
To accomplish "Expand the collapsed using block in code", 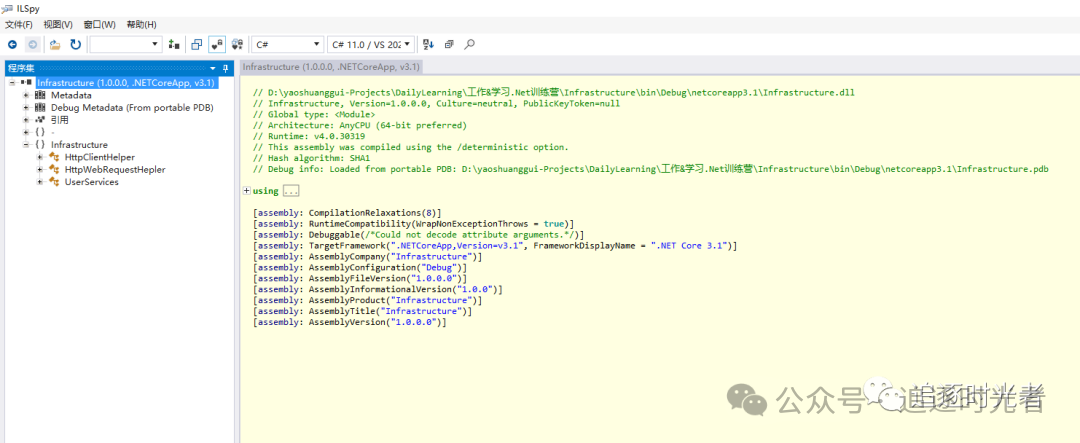I will (246, 191).
